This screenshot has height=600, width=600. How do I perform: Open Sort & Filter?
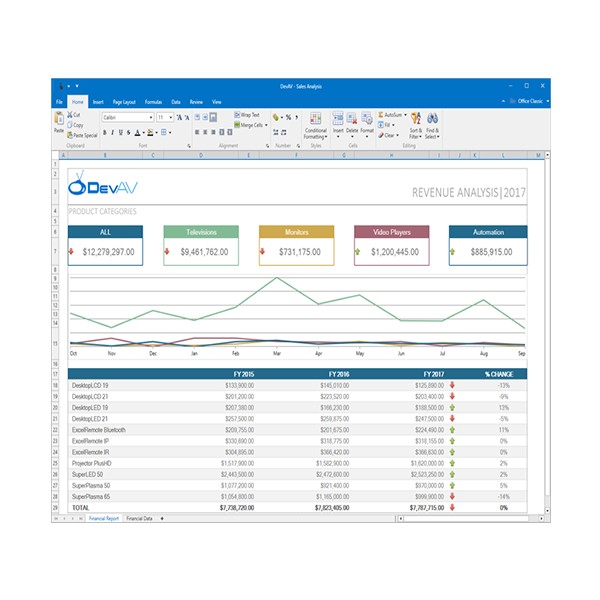point(416,126)
